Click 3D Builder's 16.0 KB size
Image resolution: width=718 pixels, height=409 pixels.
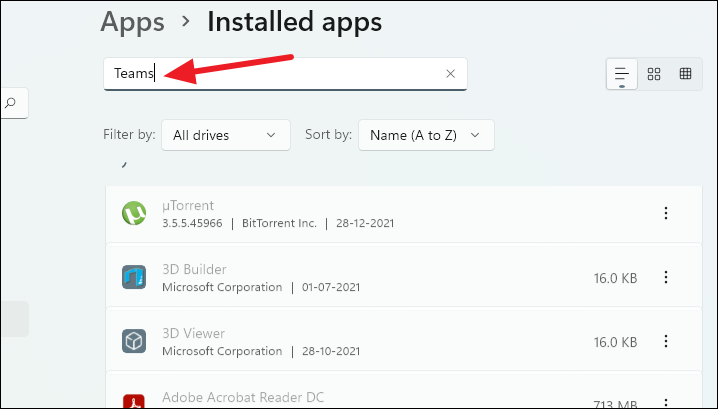point(615,278)
